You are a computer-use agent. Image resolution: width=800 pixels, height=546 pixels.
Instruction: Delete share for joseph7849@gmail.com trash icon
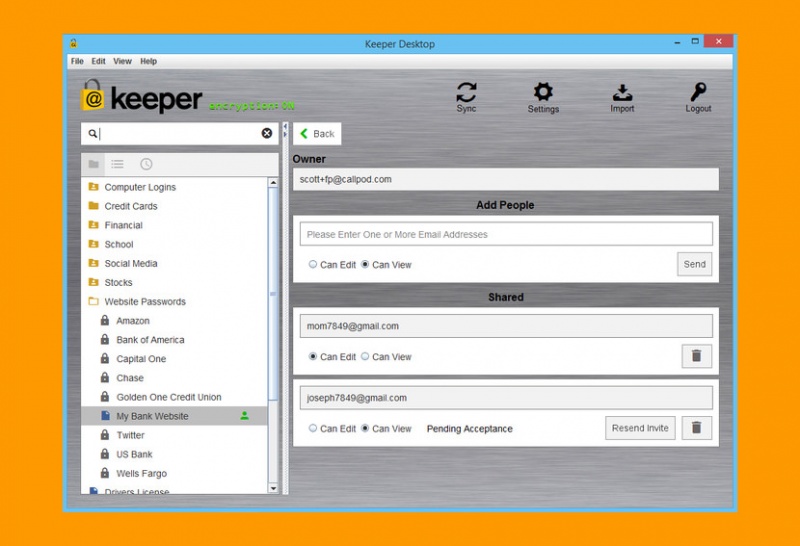click(x=696, y=428)
